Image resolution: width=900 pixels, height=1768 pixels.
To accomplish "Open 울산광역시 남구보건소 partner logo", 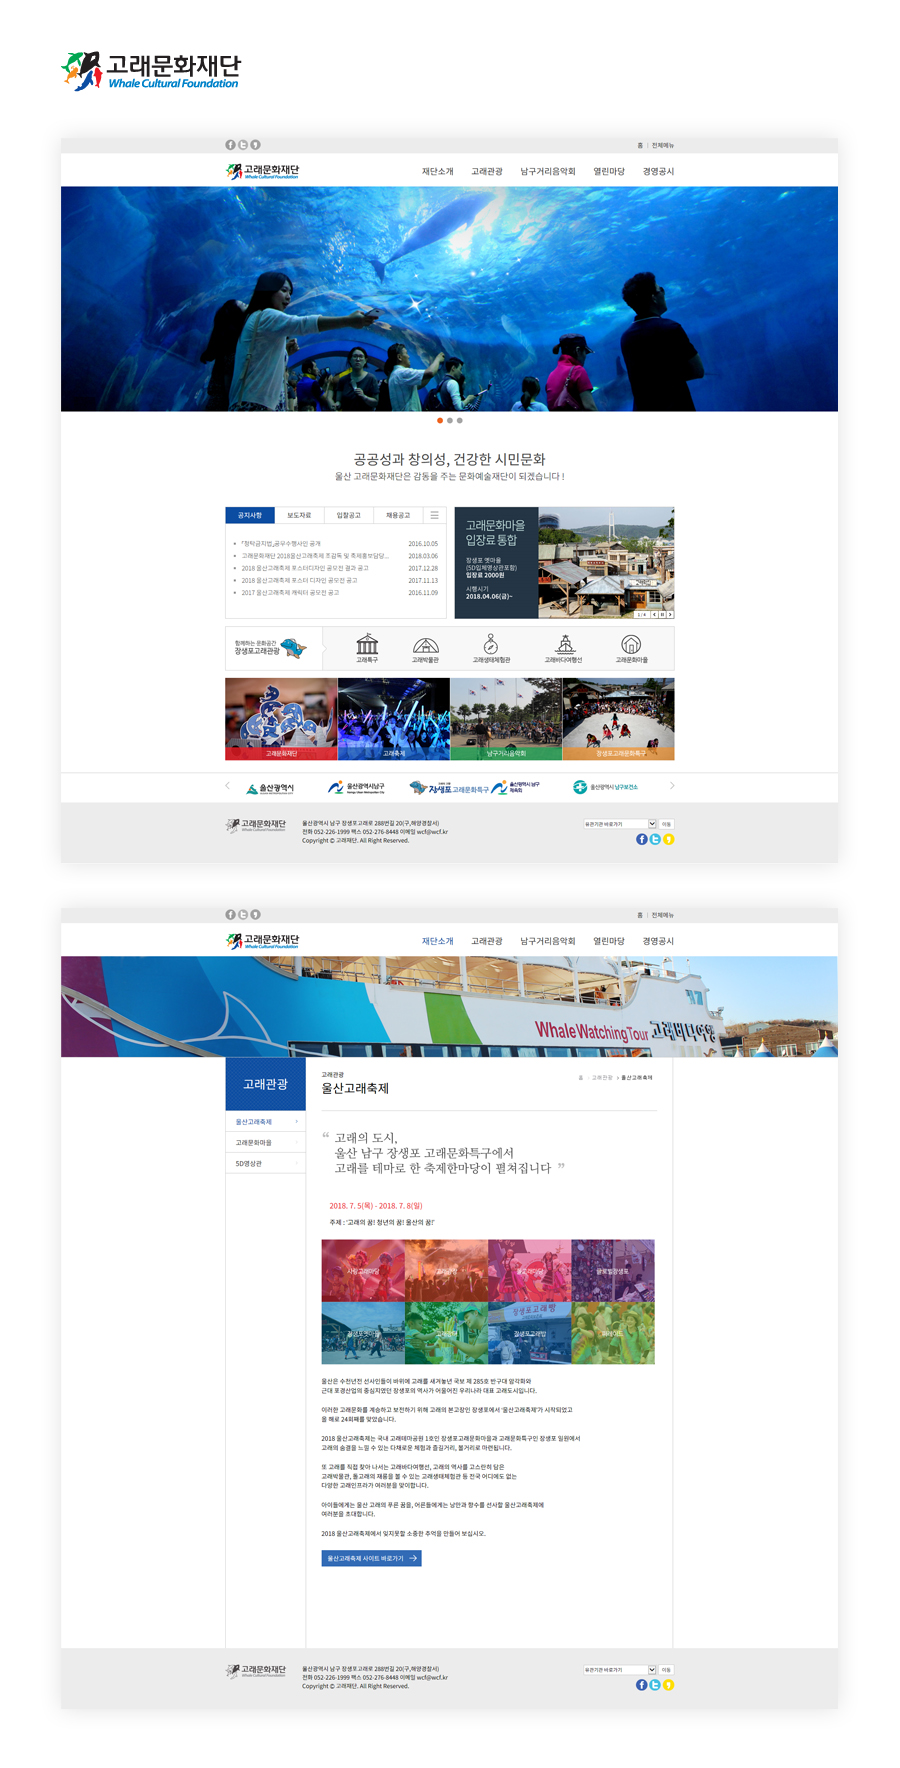I will 606,787.
